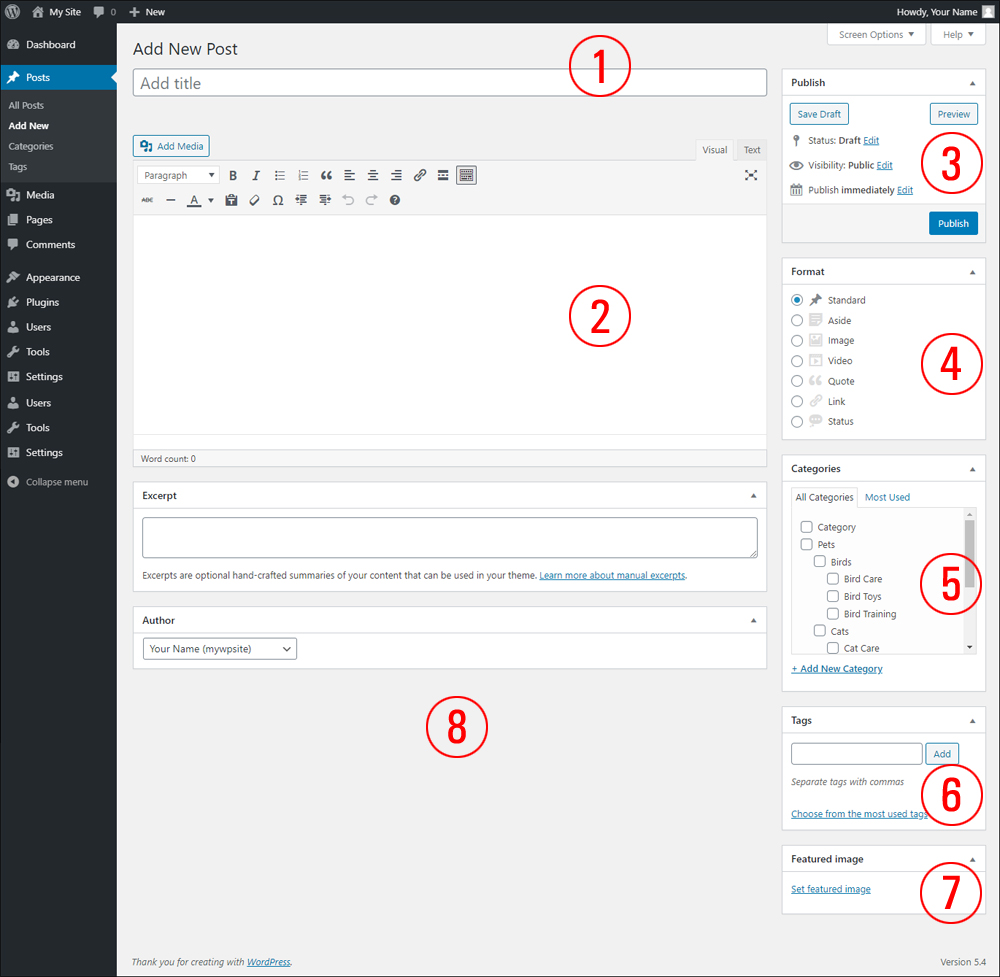
Task: Select the Link post format
Action: click(x=797, y=401)
